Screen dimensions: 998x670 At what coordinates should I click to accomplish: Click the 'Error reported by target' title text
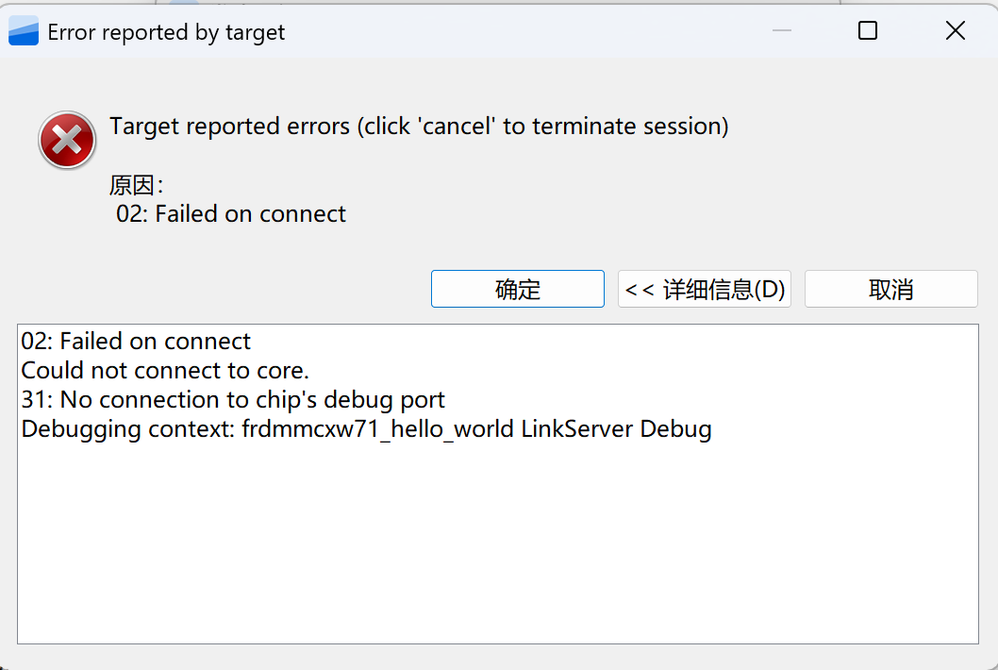(x=166, y=32)
